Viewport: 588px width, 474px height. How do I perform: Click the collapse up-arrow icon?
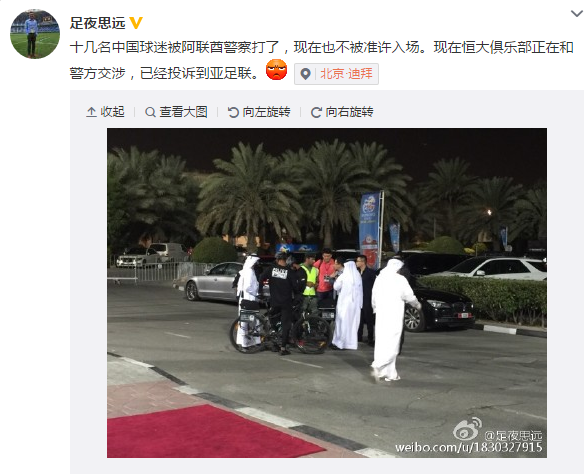[x=91, y=112]
